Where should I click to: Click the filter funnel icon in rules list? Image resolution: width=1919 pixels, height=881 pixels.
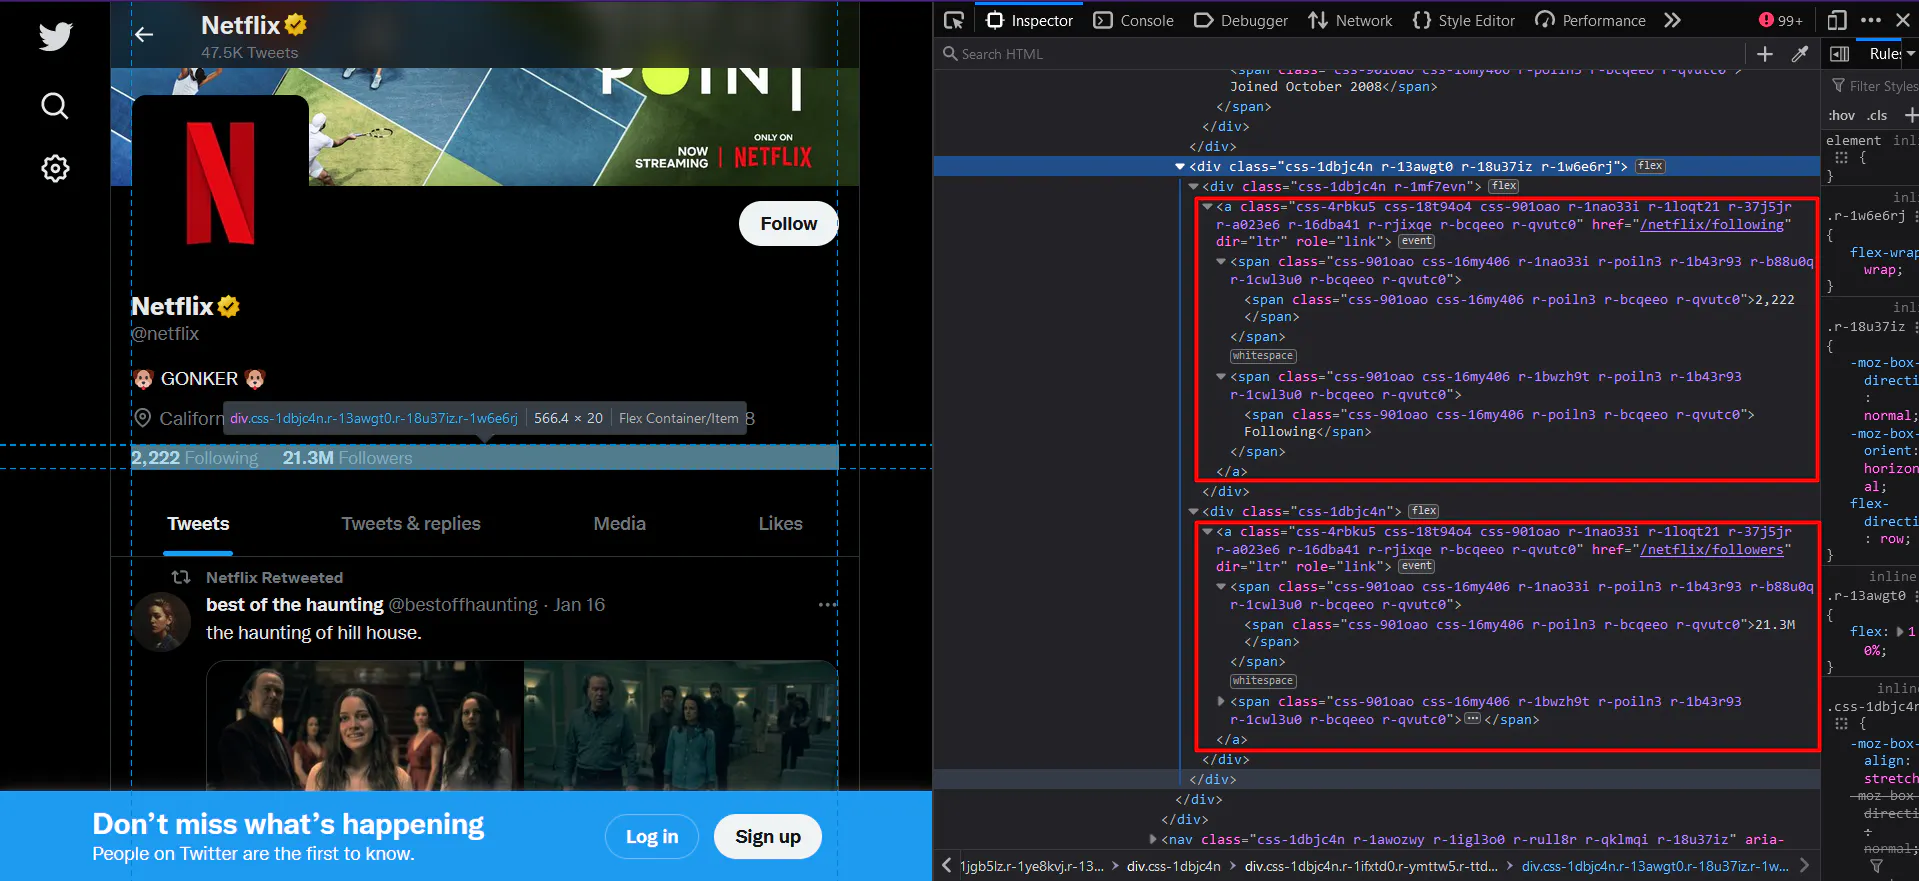point(1876,866)
